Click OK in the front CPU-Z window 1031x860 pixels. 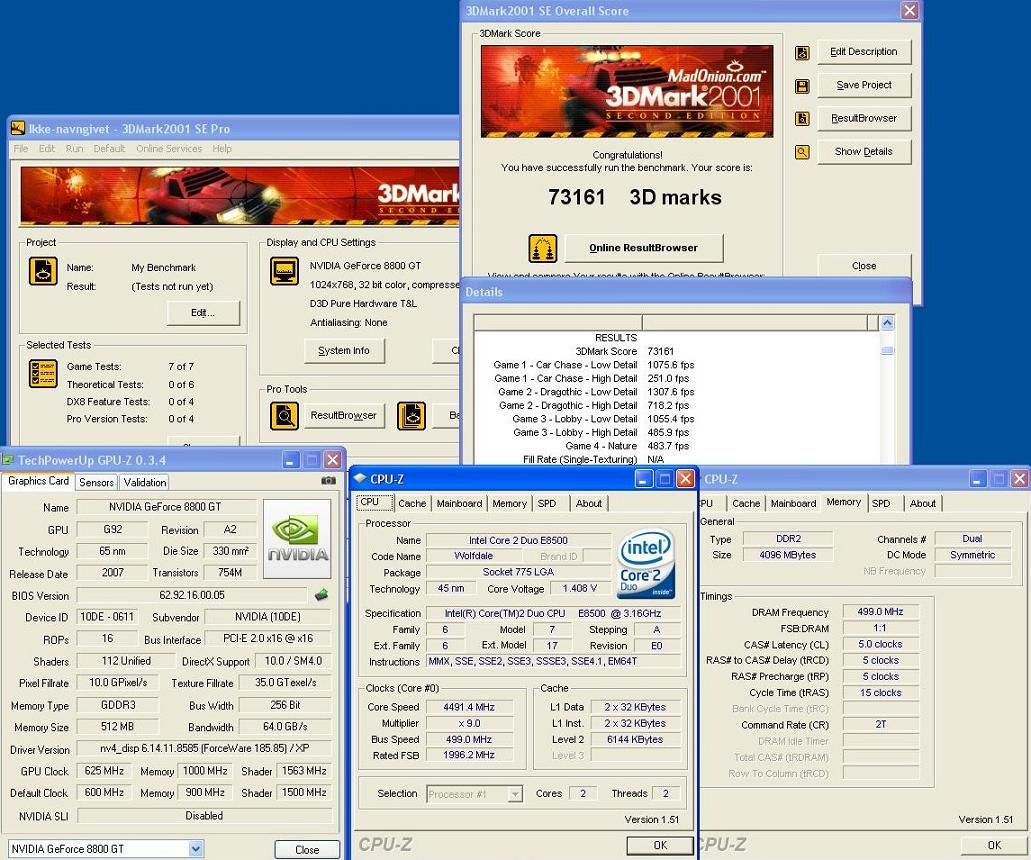660,845
